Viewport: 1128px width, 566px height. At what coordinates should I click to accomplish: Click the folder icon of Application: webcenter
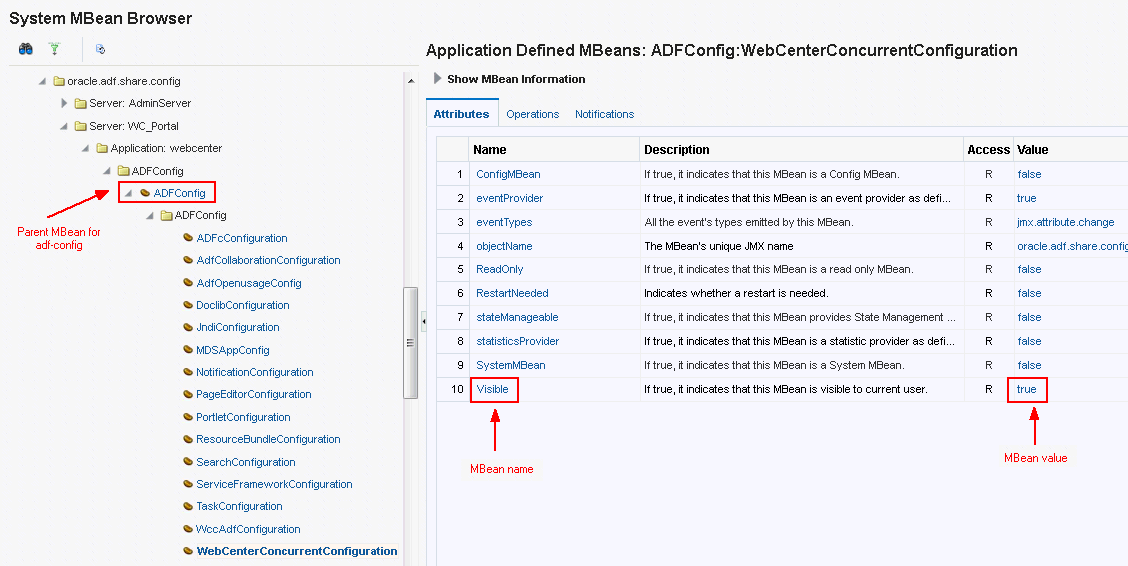102,148
